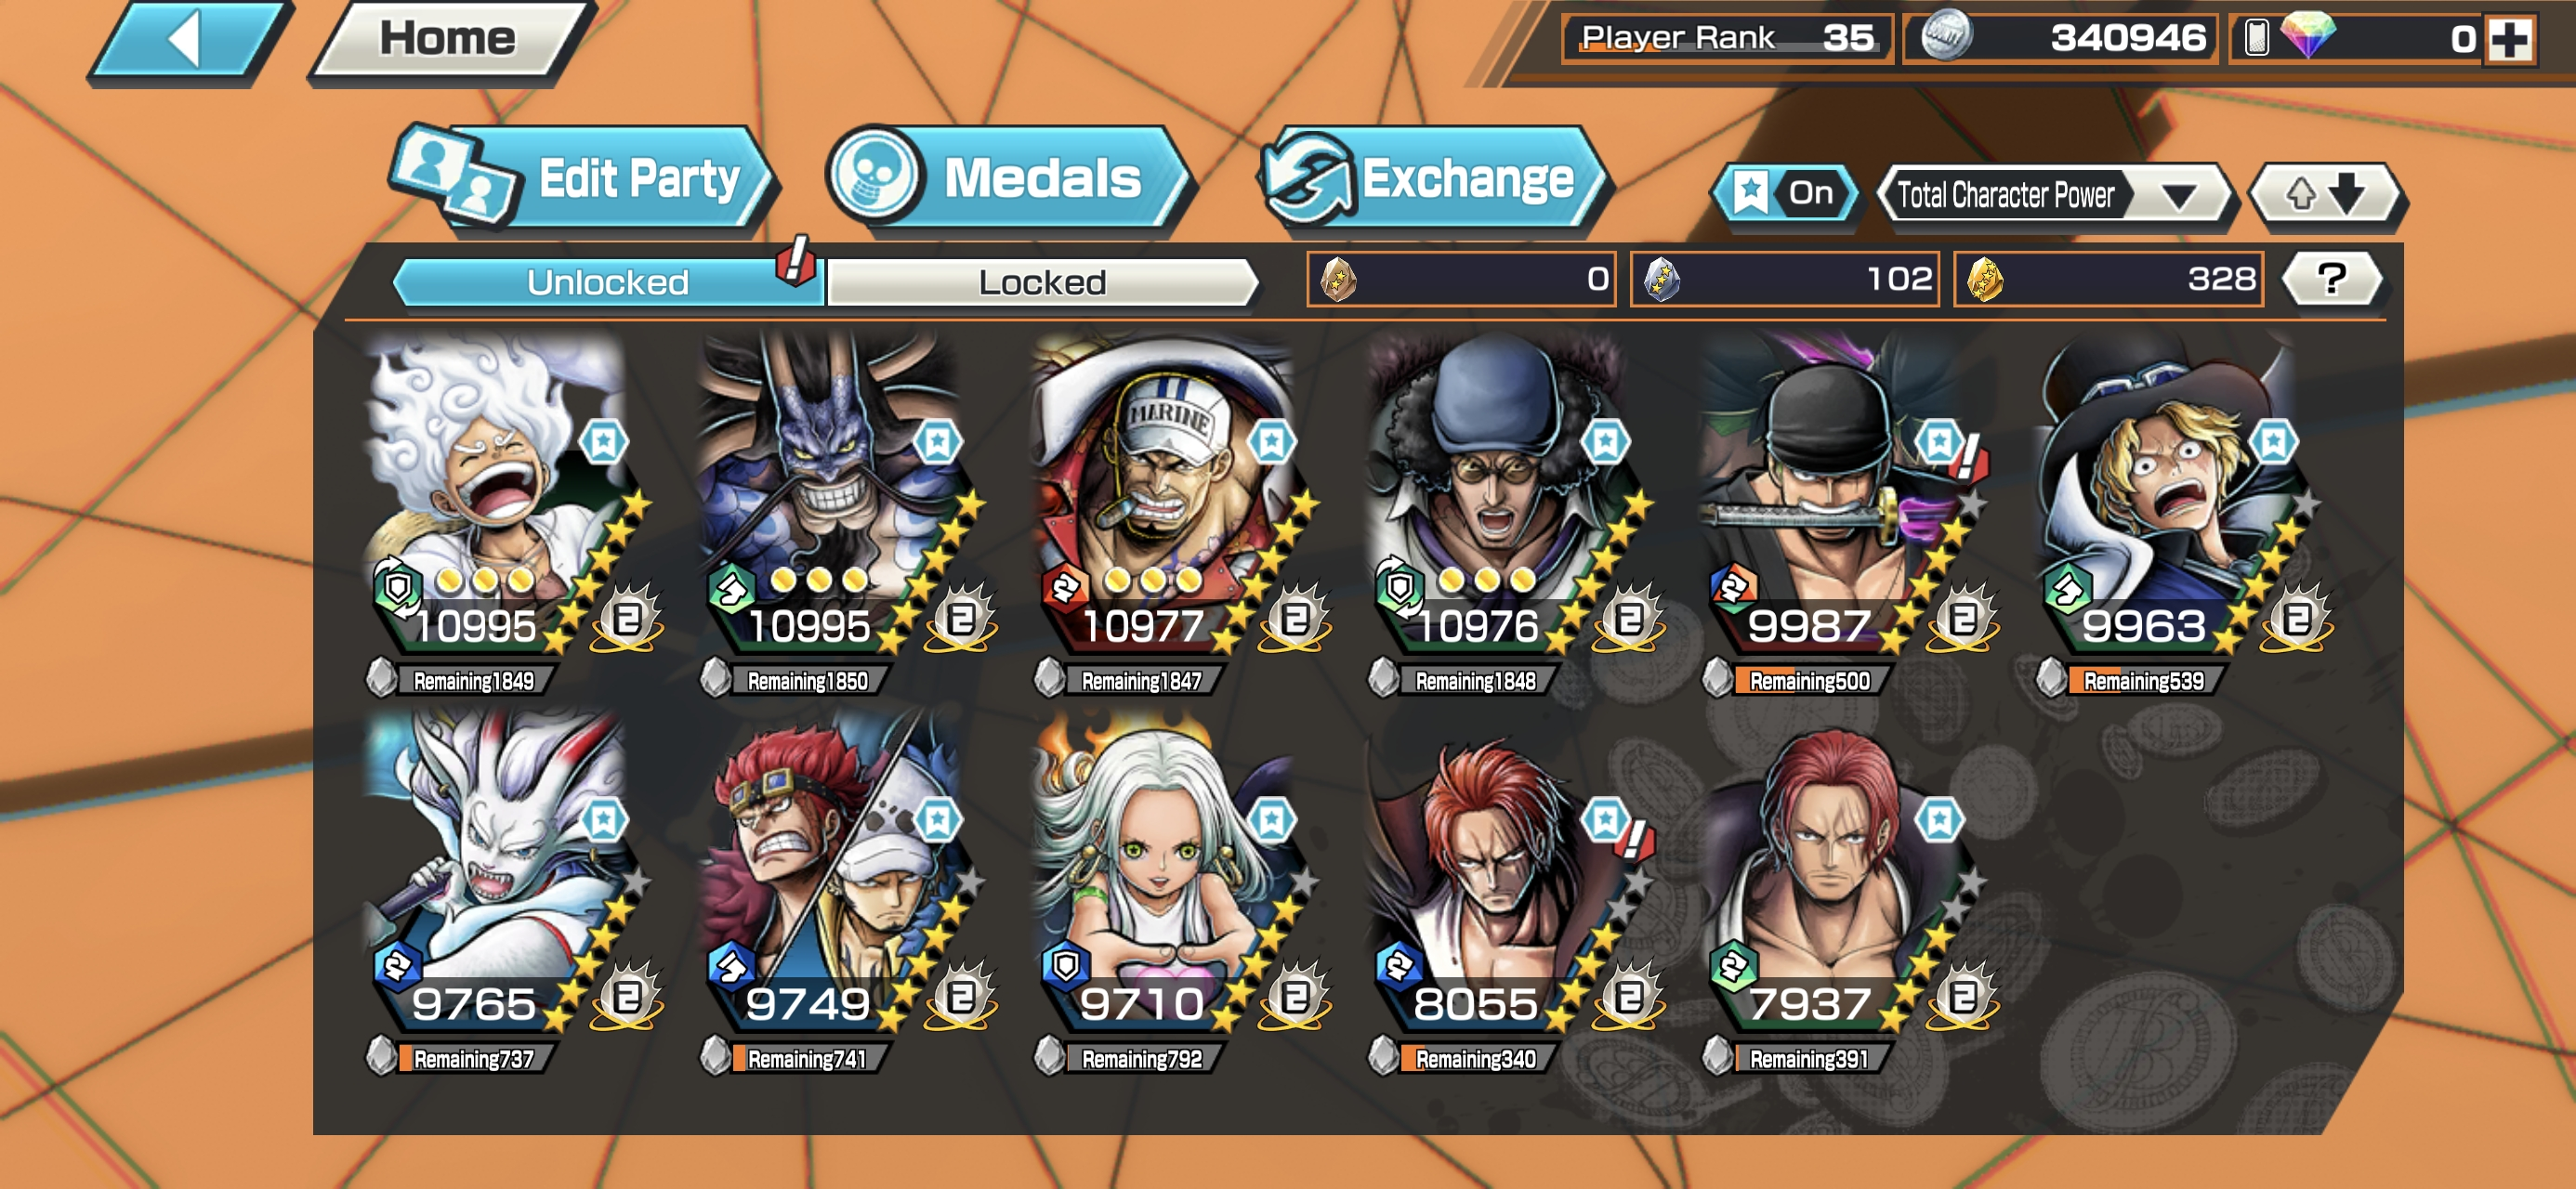The width and height of the screenshot is (2576, 1189).
Task: Click the Remaining500 progress bar under Zoro
Action: pos(1808,681)
